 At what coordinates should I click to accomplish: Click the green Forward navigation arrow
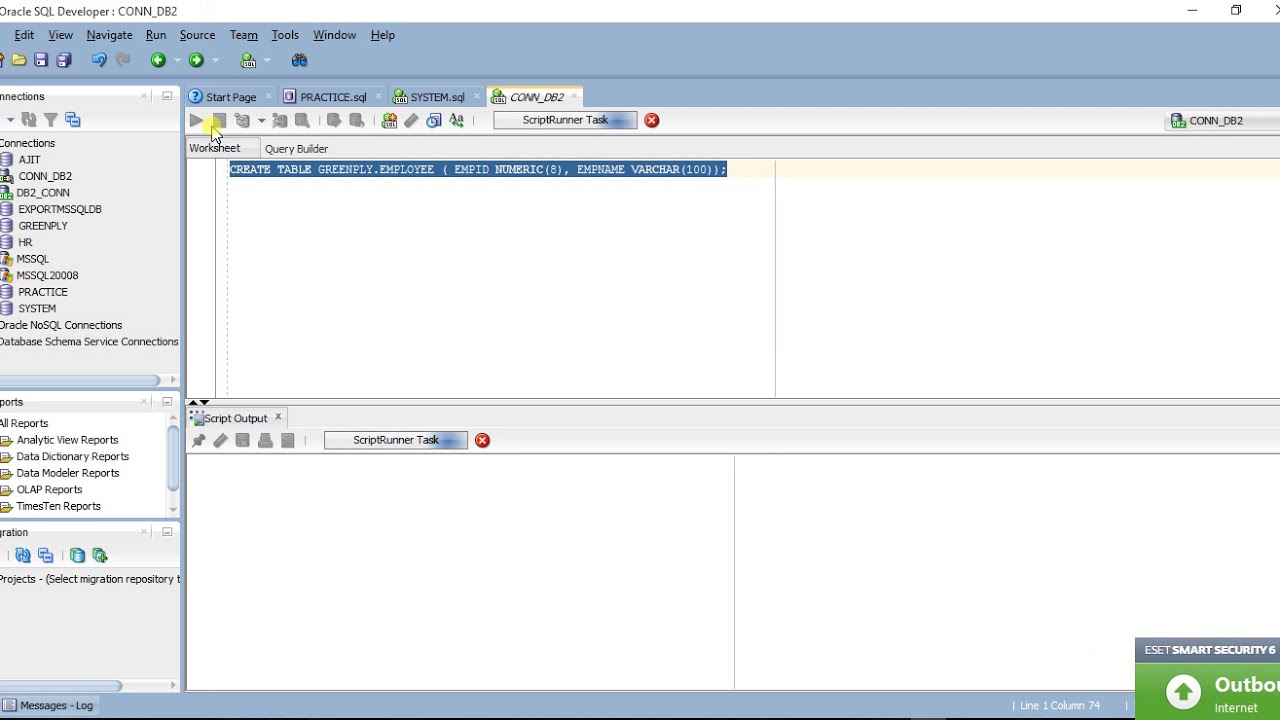196,60
